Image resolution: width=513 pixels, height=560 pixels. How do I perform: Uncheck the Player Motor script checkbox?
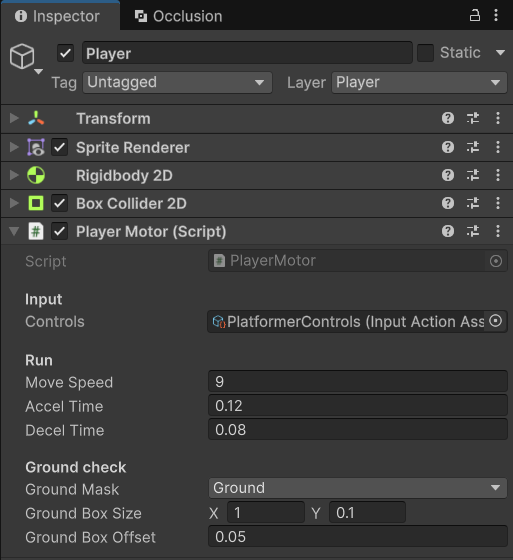pyautogui.click(x=59, y=232)
